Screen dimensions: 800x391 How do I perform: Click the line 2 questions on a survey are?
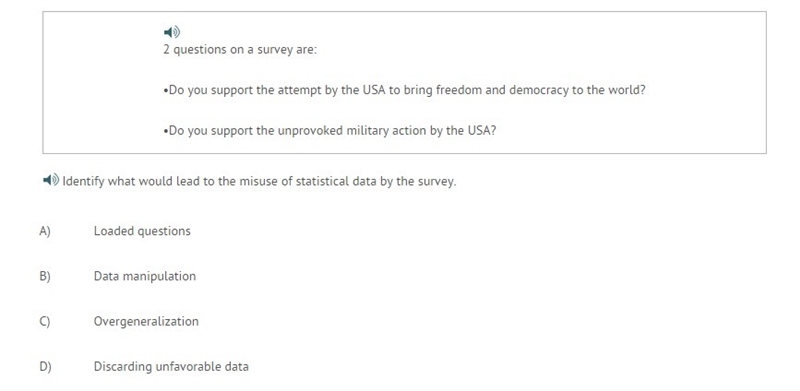[x=240, y=50]
